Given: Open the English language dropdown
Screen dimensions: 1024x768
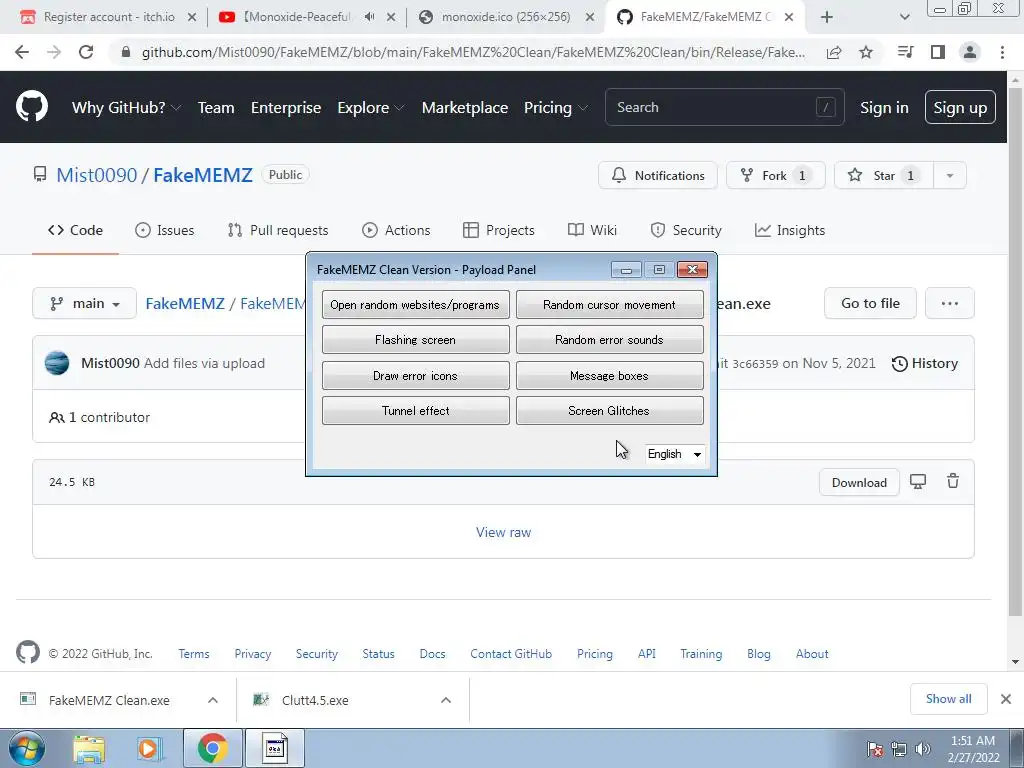Looking at the screenshot, I should click(x=674, y=454).
